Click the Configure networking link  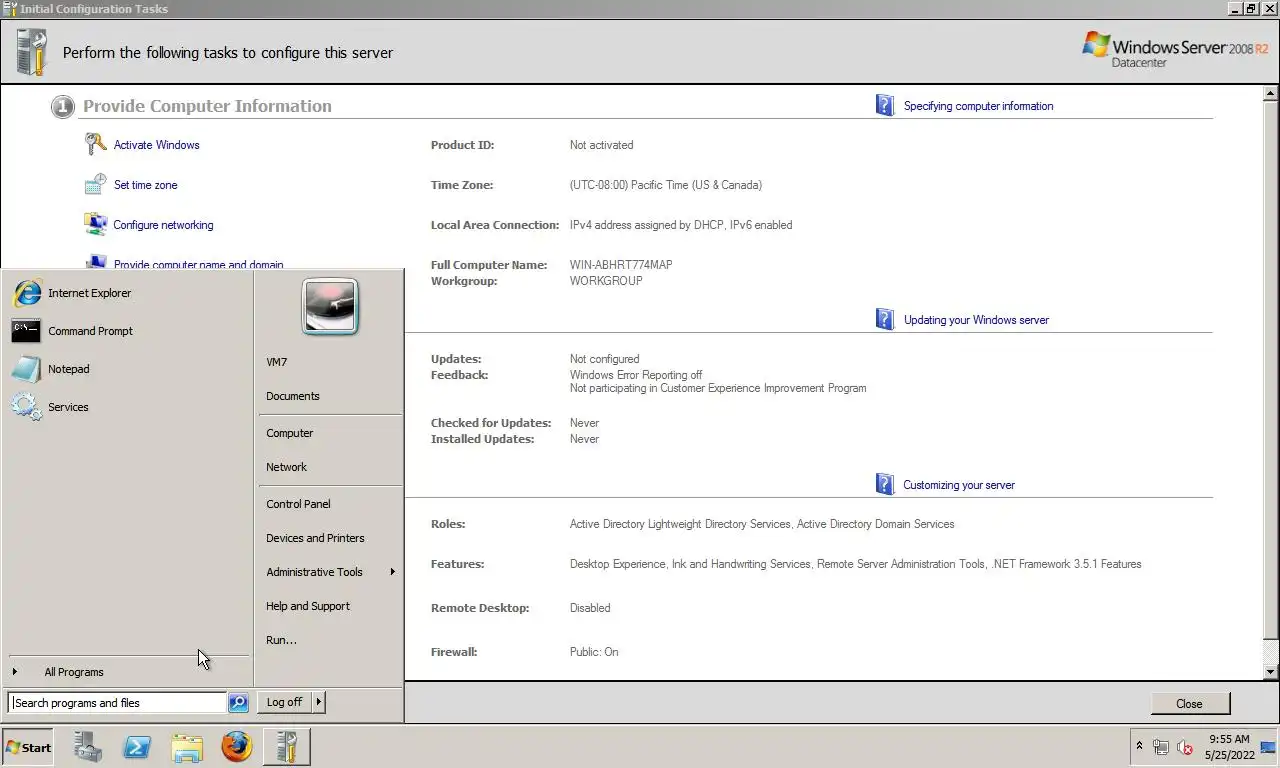(163, 225)
